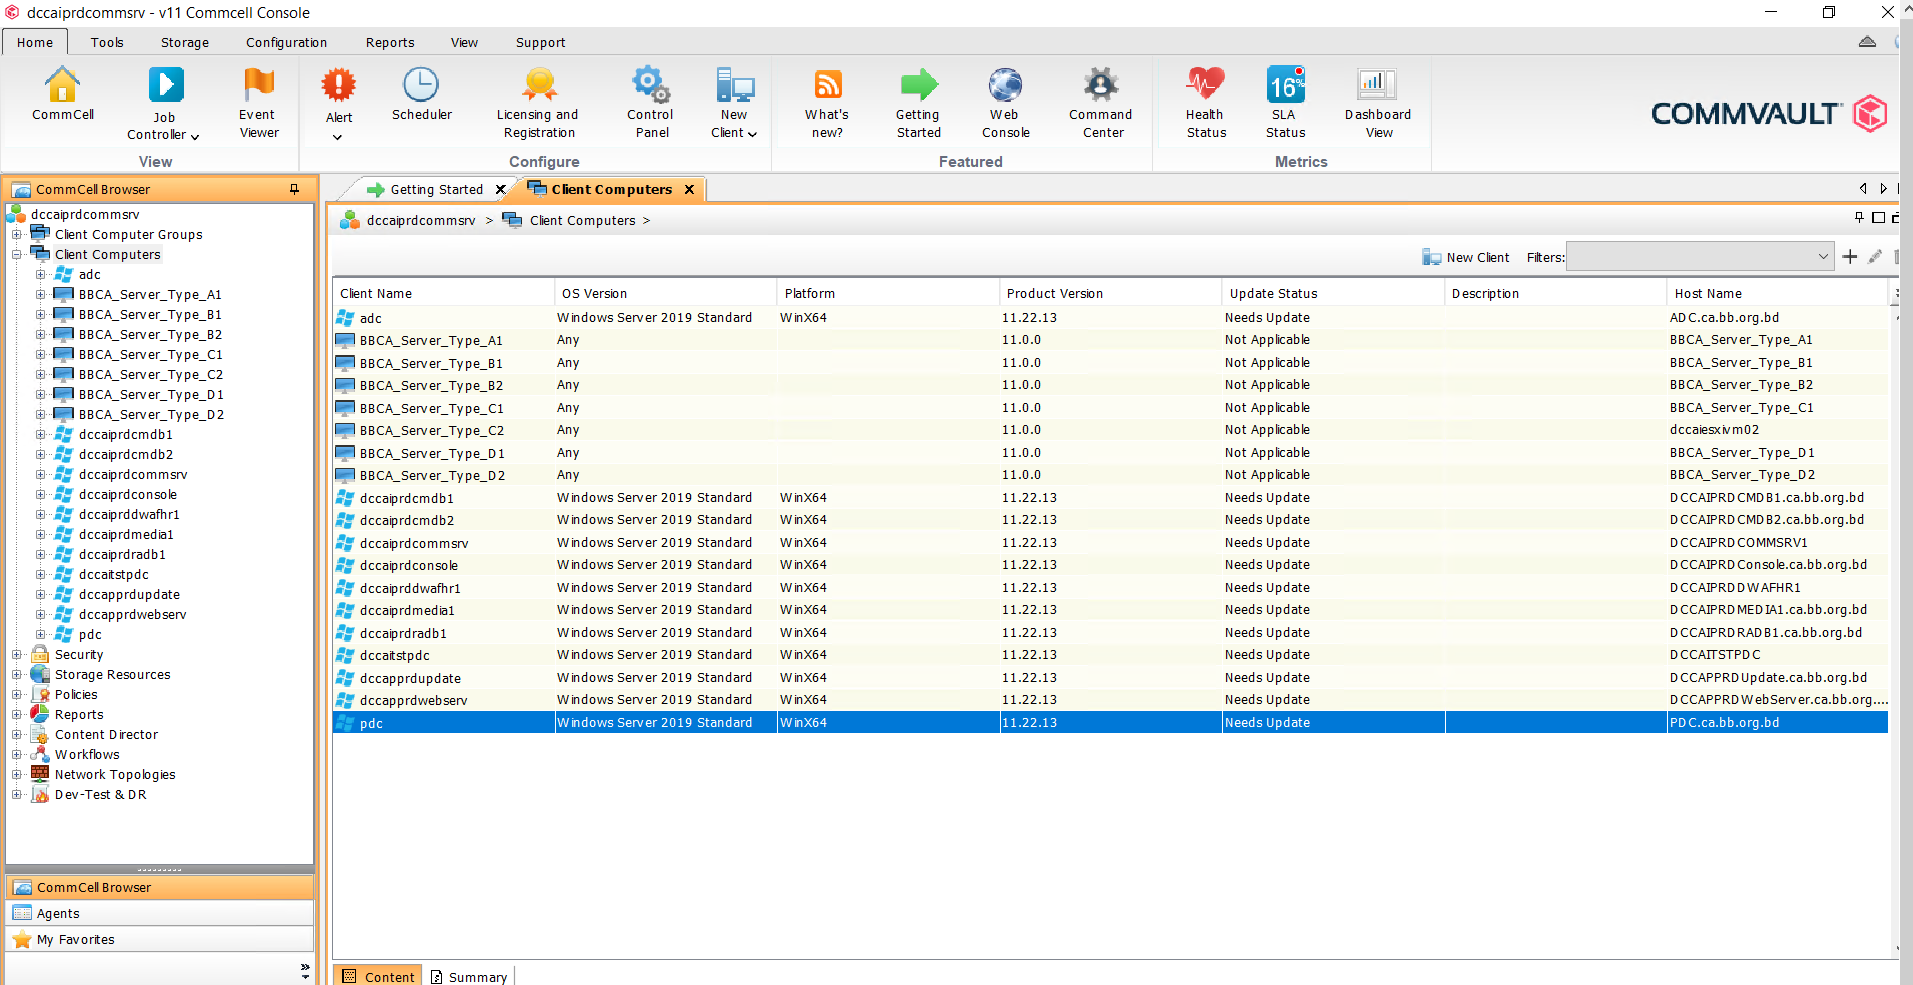This screenshot has height=985, width=1913.
Task: Click the New Client button above the table
Action: (1466, 257)
